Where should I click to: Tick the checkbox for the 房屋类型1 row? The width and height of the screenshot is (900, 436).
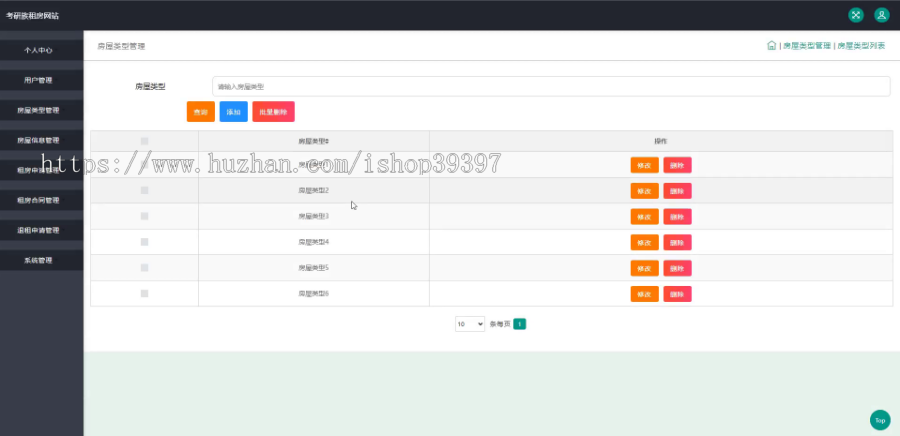click(145, 165)
